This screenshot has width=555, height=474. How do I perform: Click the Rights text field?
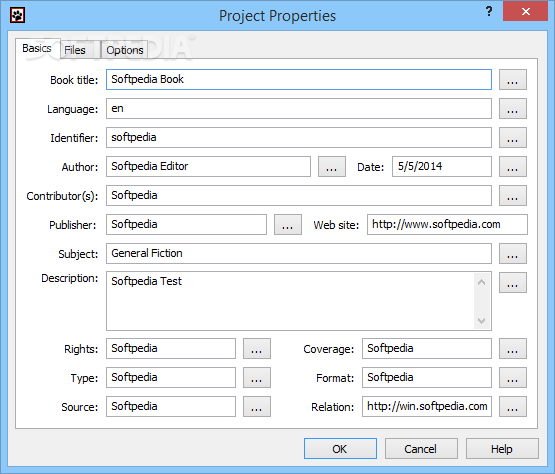click(x=171, y=348)
